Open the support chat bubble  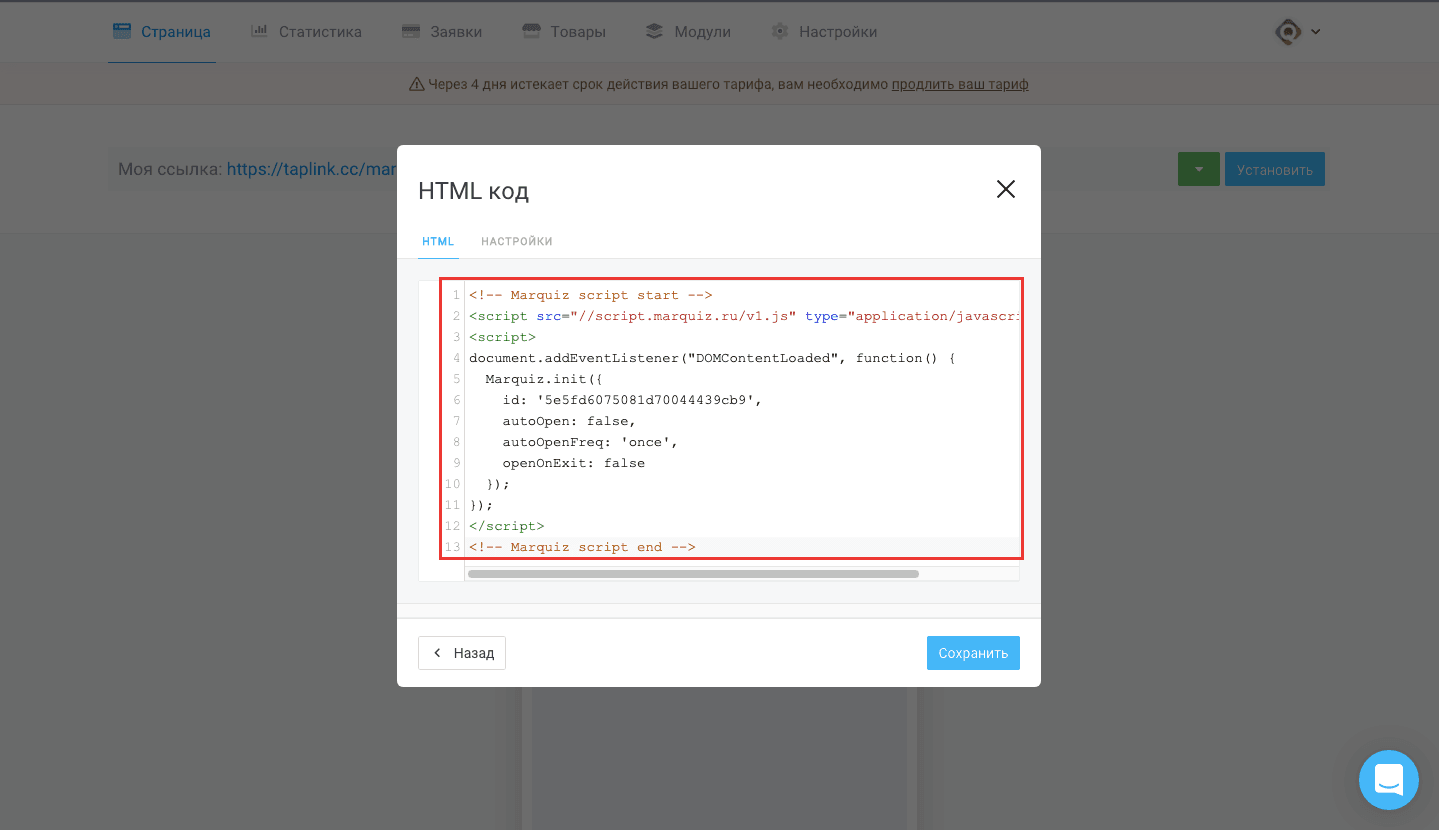1389,780
